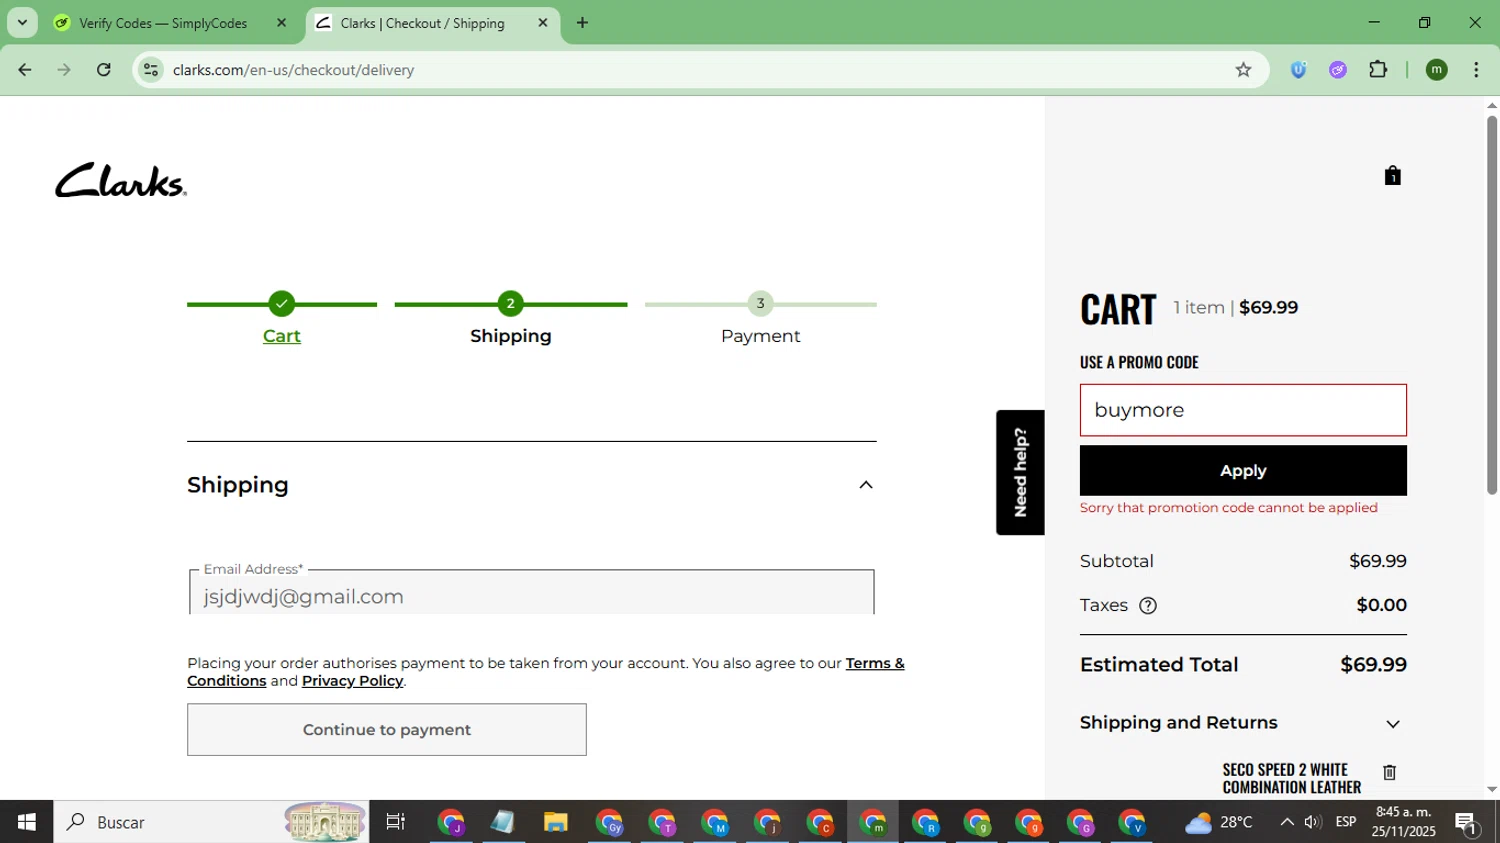The width and height of the screenshot is (1500, 843).
Task: Open the Privacy Policy link
Action: (x=352, y=681)
